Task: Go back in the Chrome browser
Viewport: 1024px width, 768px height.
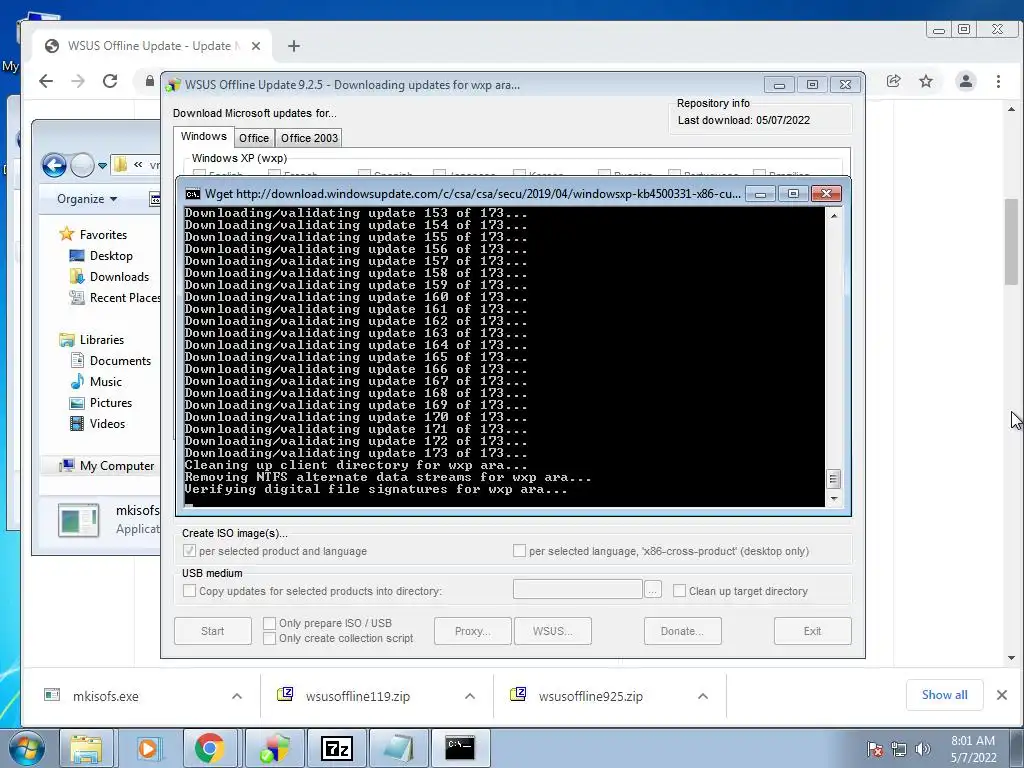Action: click(x=46, y=81)
